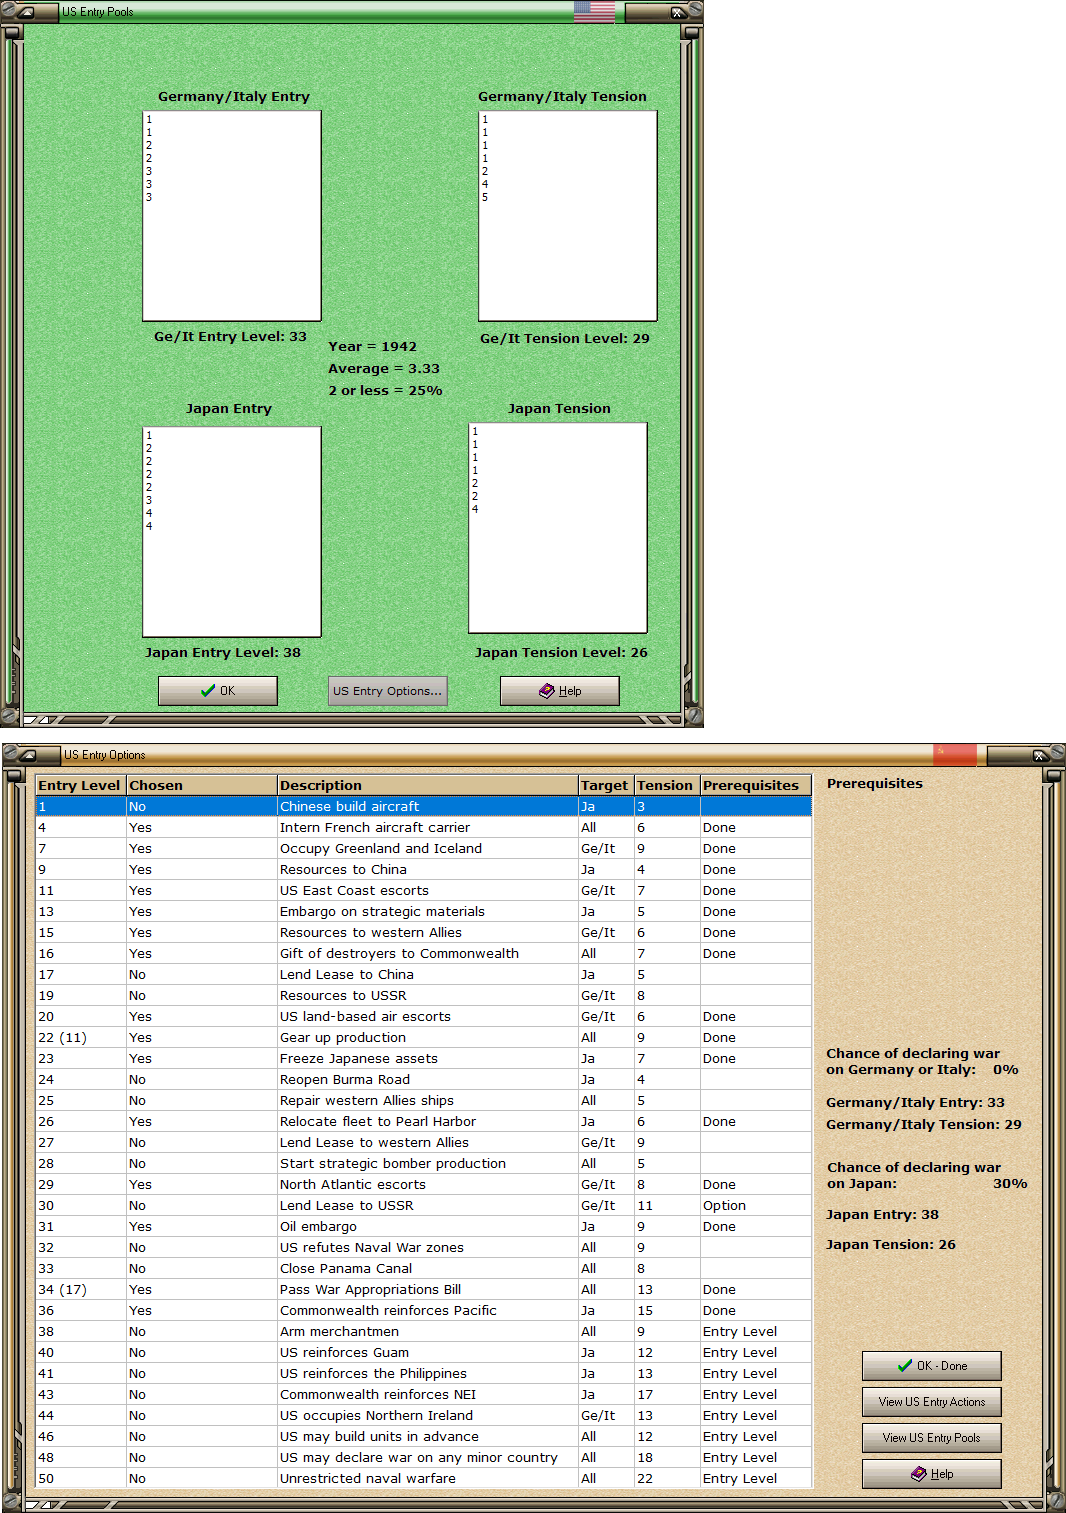This screenshot has width=1066, height=1513.
Task: Click the red flag icon in US Entry Options title bar
Action: (955, 754)
